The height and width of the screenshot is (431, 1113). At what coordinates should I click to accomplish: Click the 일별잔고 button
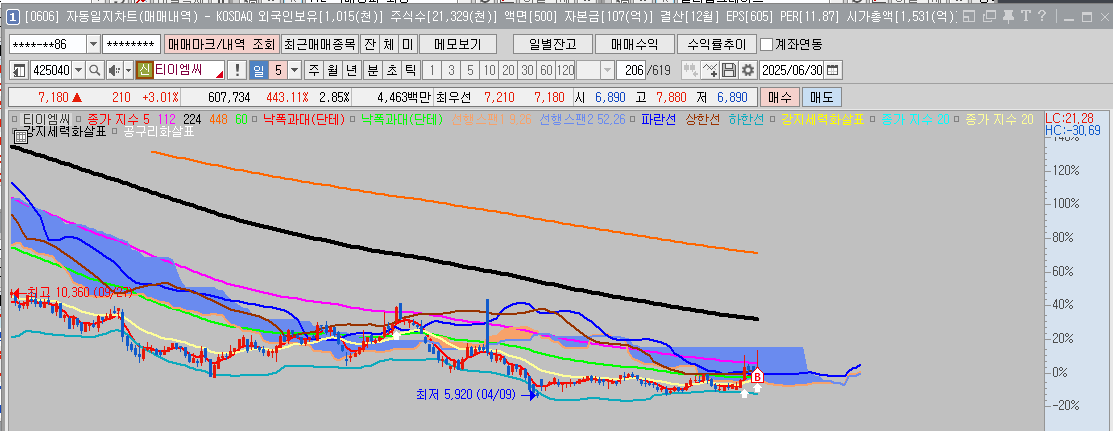(552, 45)
